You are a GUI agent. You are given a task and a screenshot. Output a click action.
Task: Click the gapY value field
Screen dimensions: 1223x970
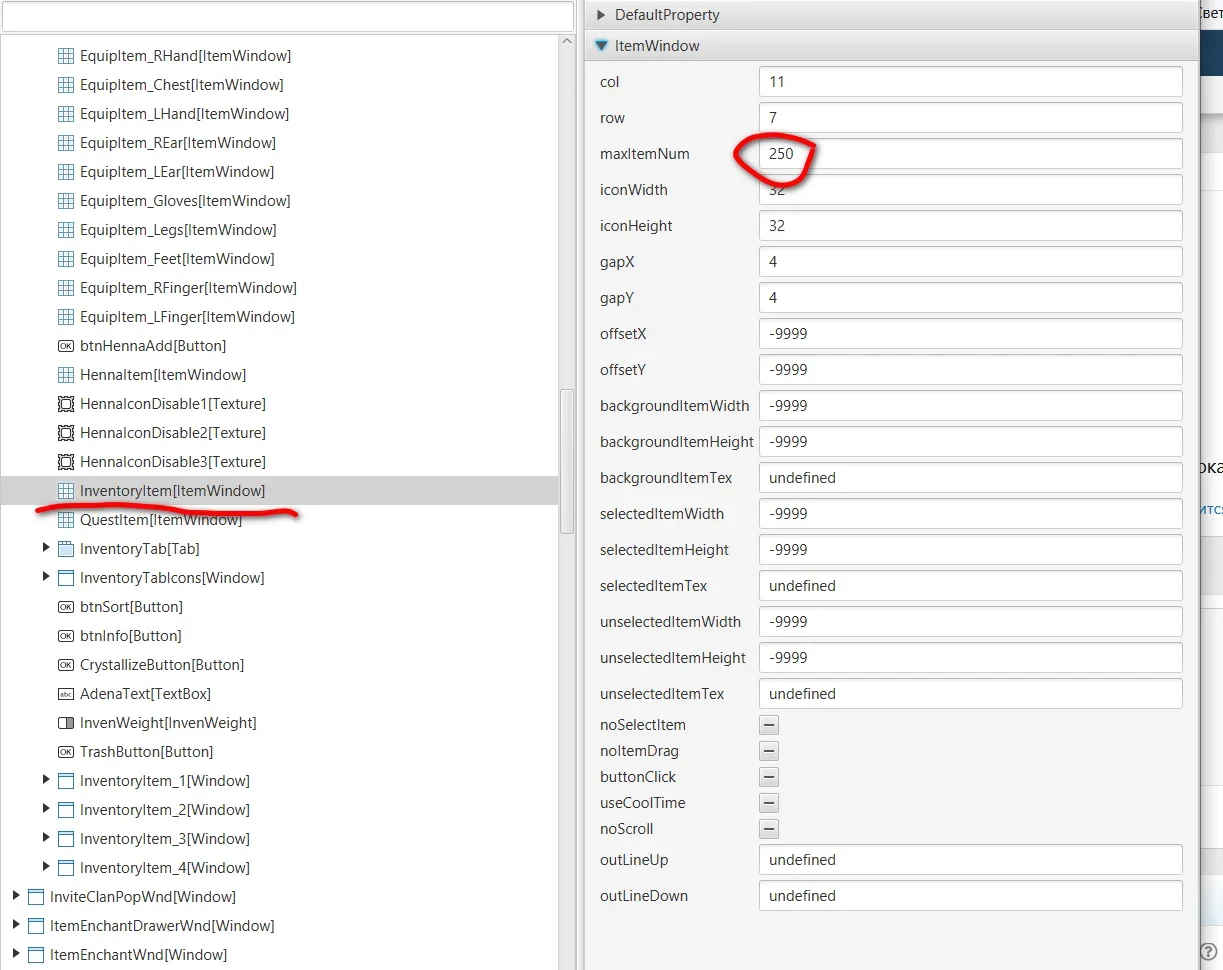click(970, 298)
